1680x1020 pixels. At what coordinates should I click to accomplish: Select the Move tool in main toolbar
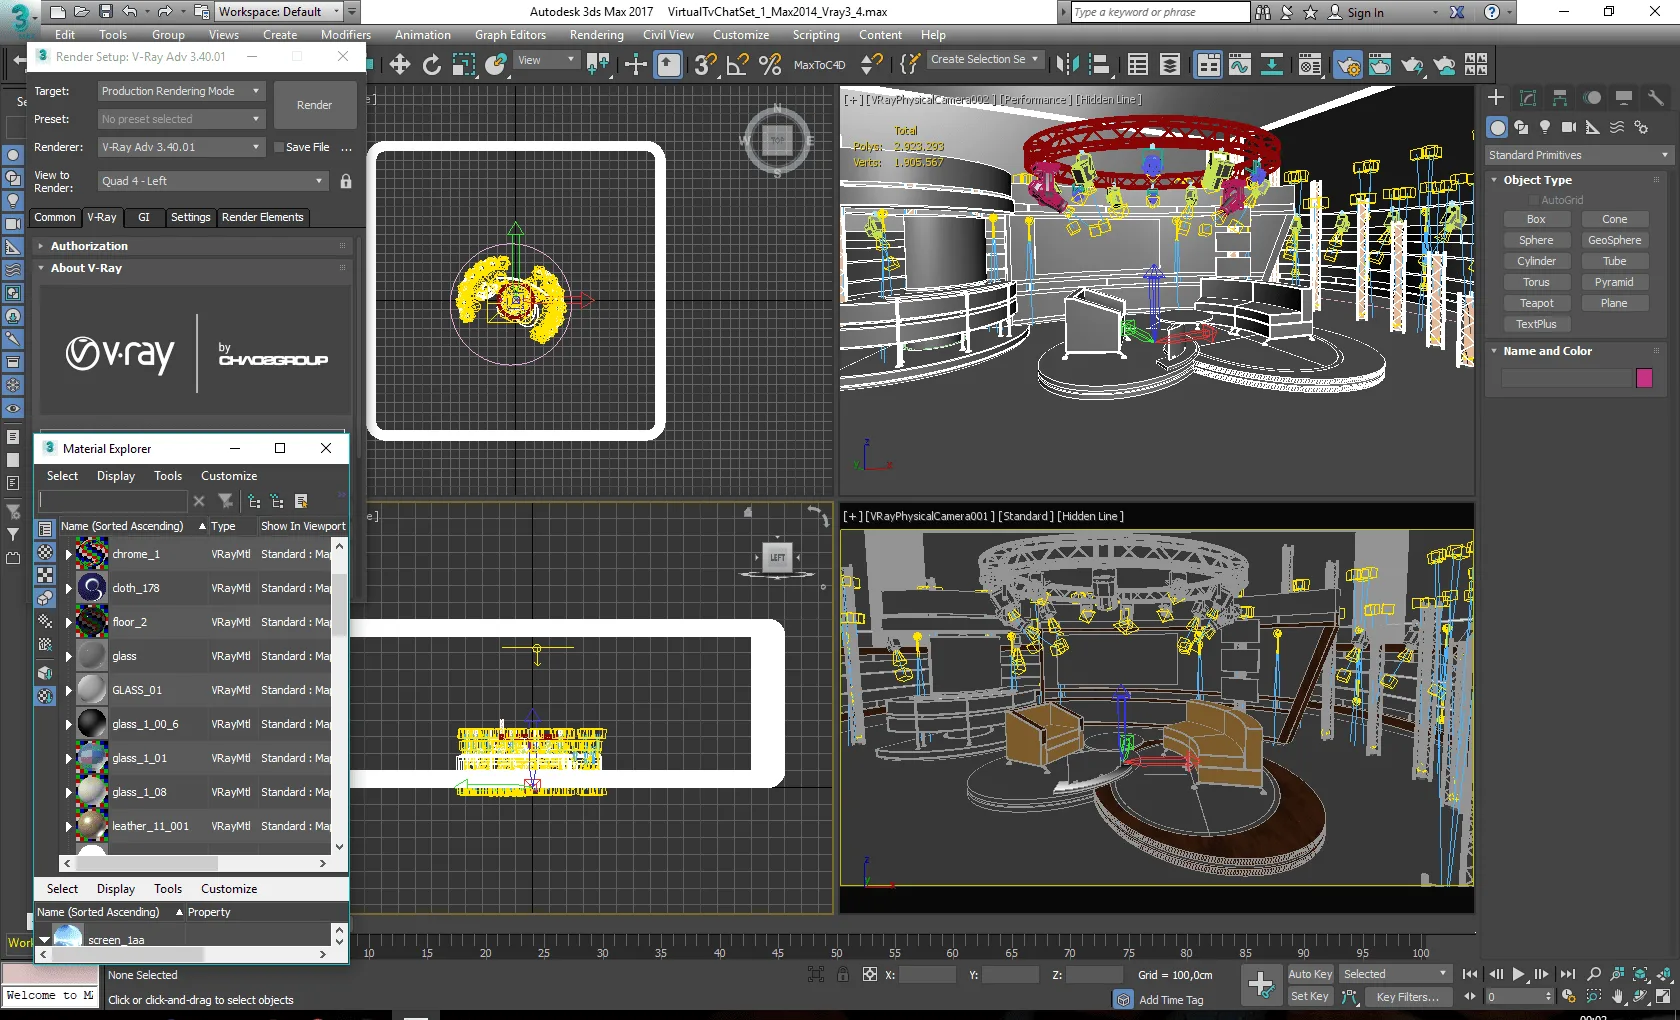coord(400,65)
